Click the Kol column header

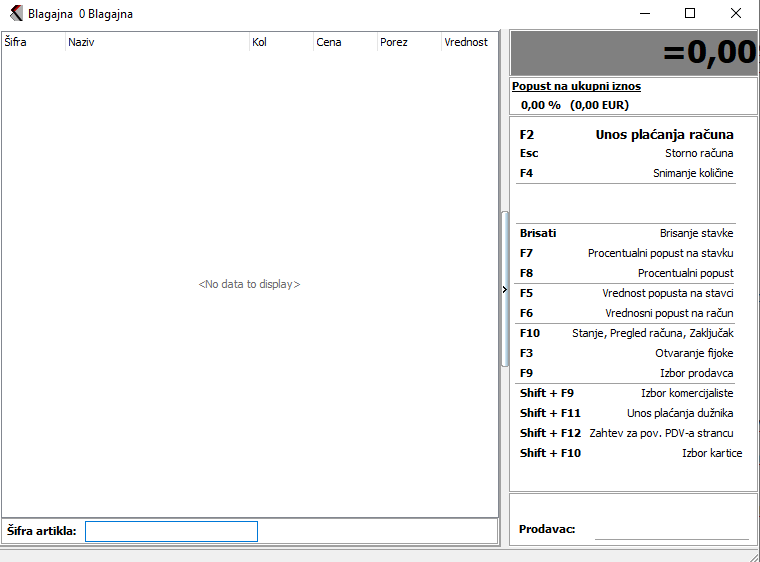pos(280,42)
